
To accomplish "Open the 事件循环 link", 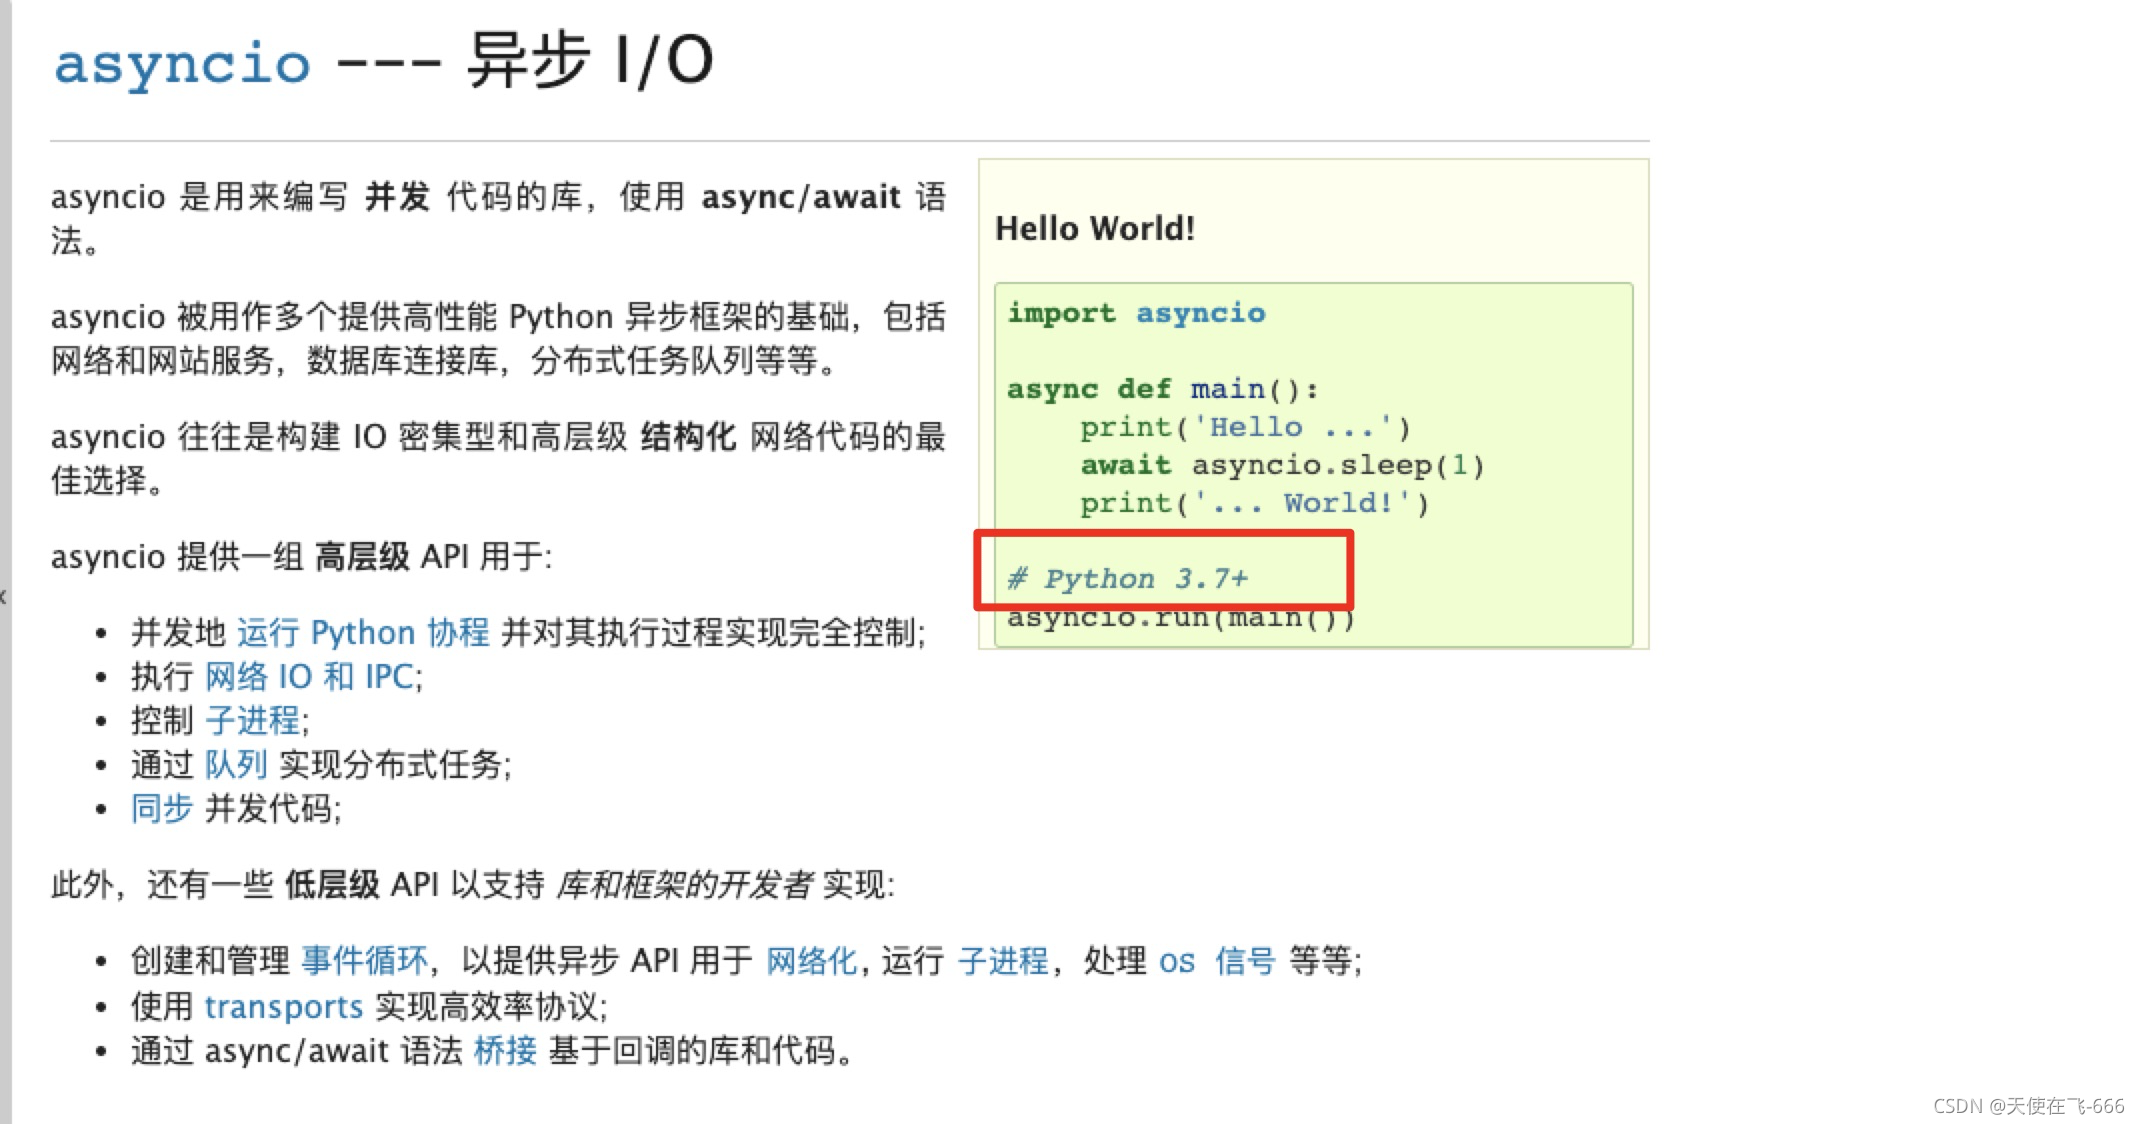I will click(x=364, y=961).
